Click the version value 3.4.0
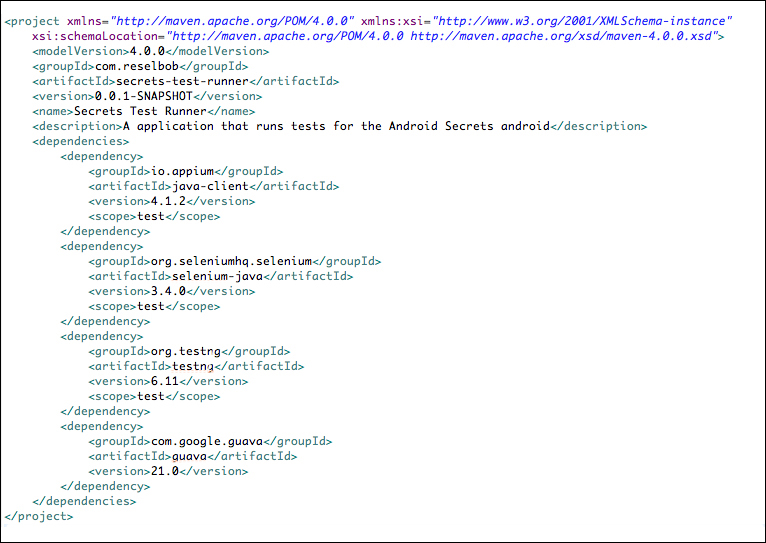 tap(169, 291)
